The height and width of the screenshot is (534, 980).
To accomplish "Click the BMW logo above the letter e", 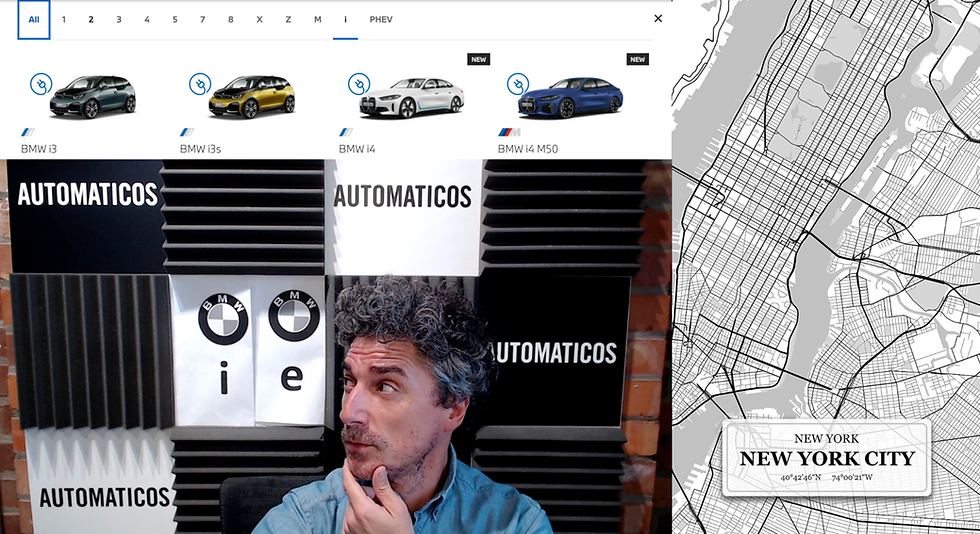I will pyautogui.click(x=294, y=316).
